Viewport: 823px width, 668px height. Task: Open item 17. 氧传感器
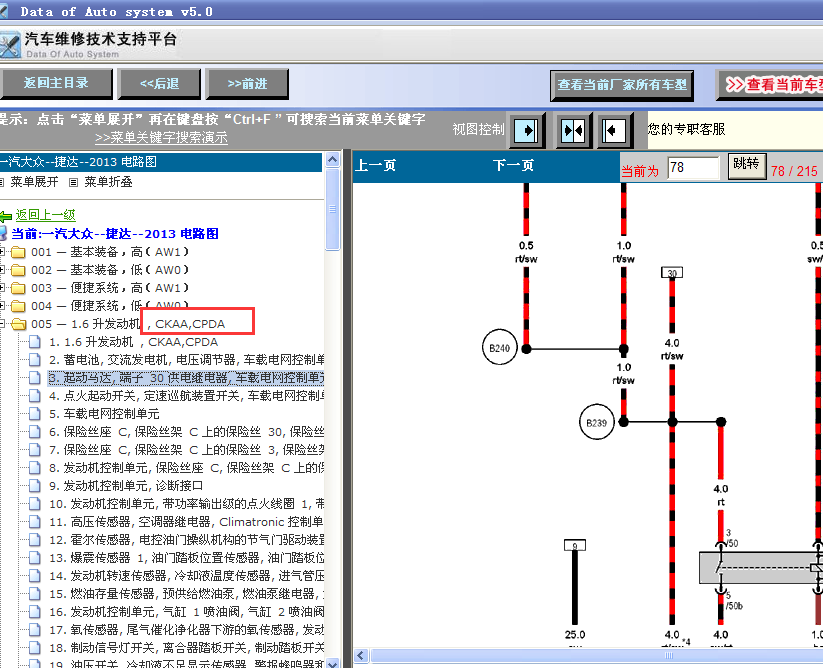(x=186, y=630)
